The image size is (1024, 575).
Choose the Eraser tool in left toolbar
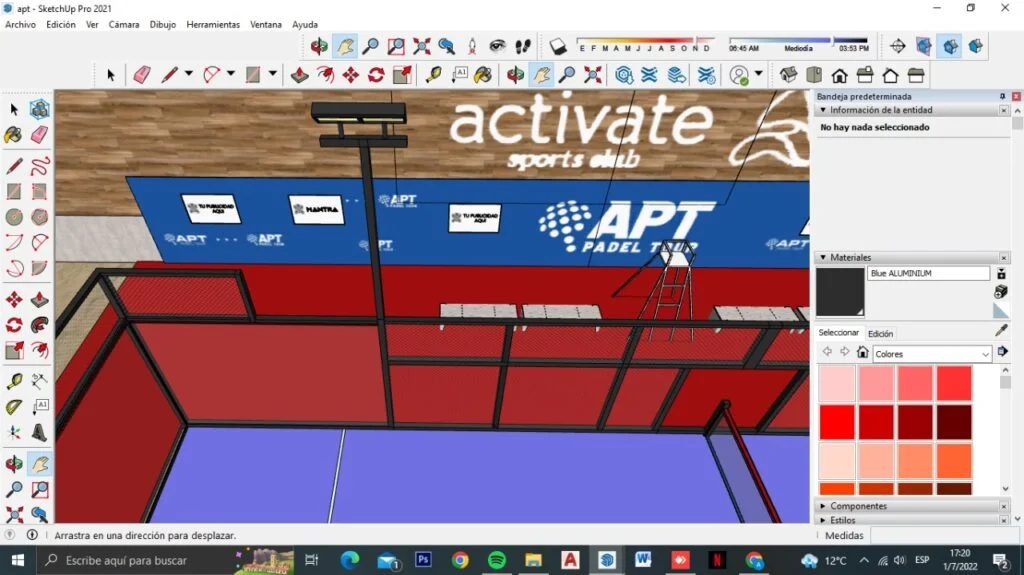tap(39, 135)
